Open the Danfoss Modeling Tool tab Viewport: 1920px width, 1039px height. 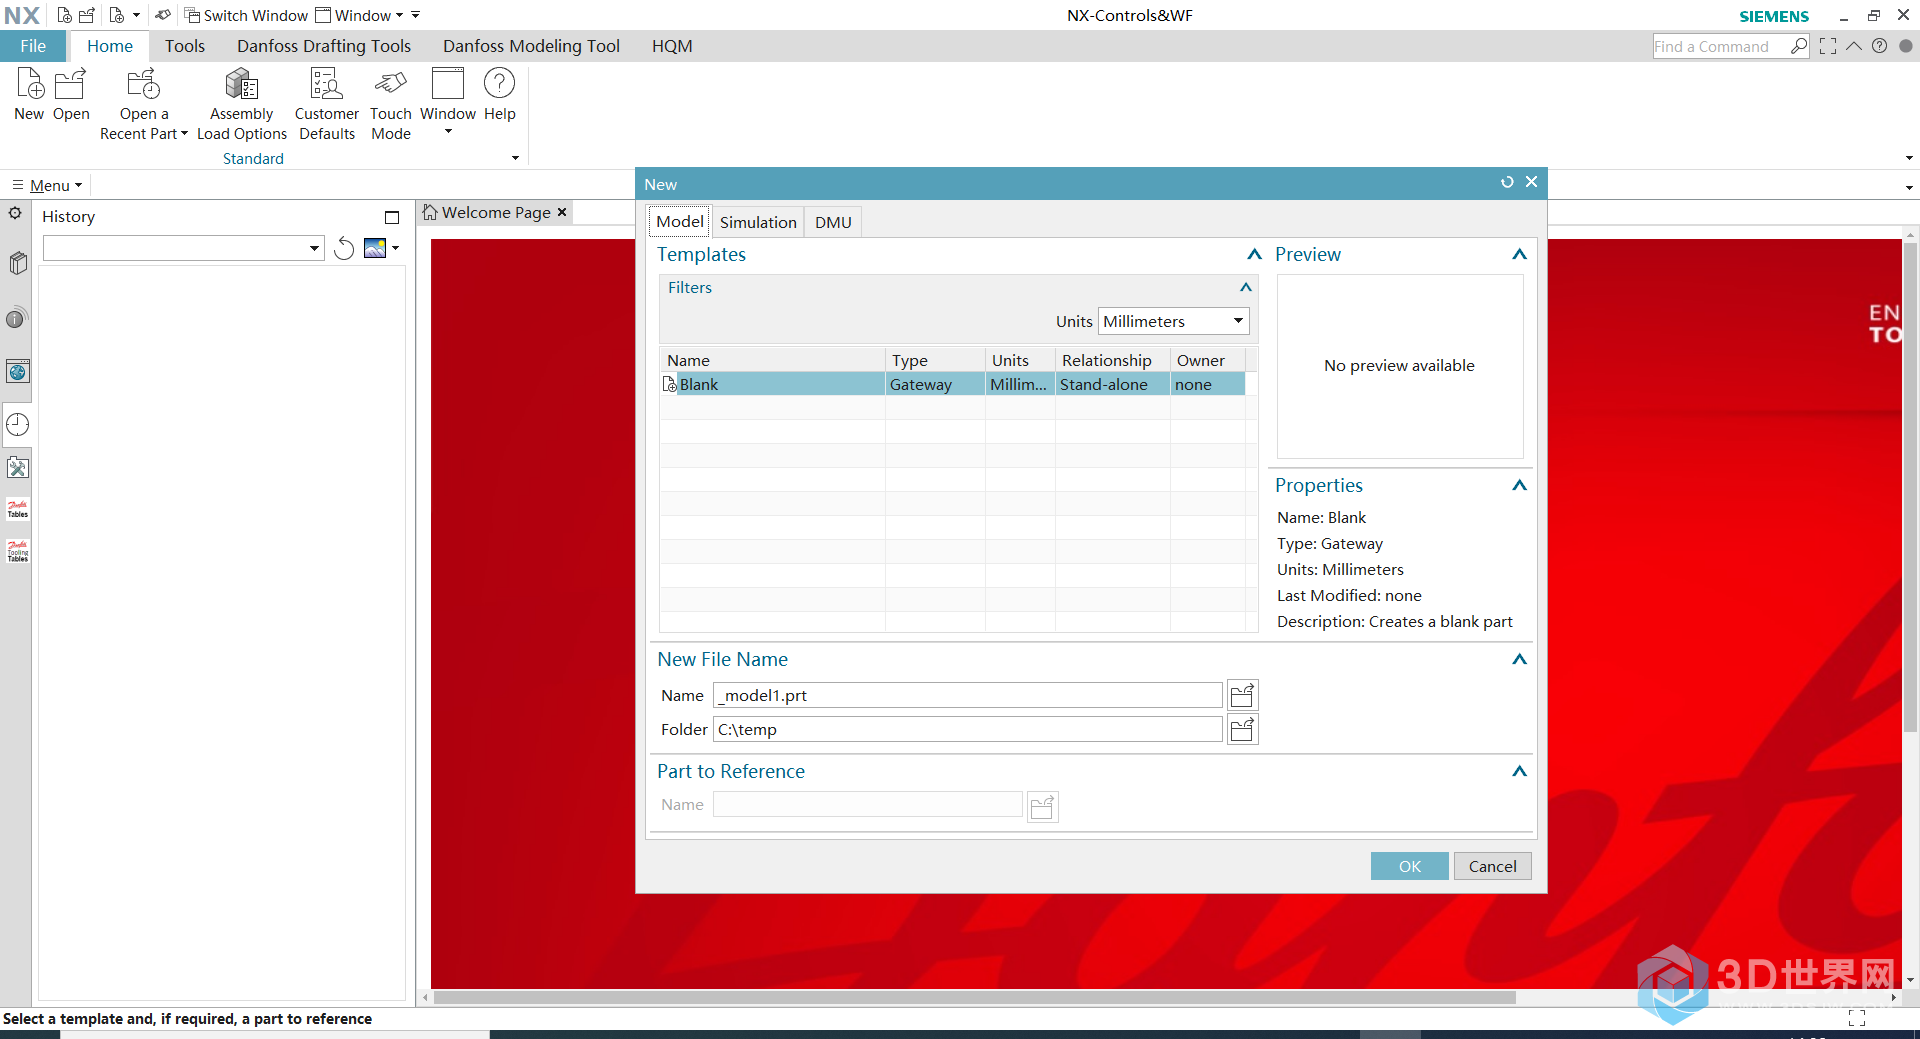click(x=531, y=46)
